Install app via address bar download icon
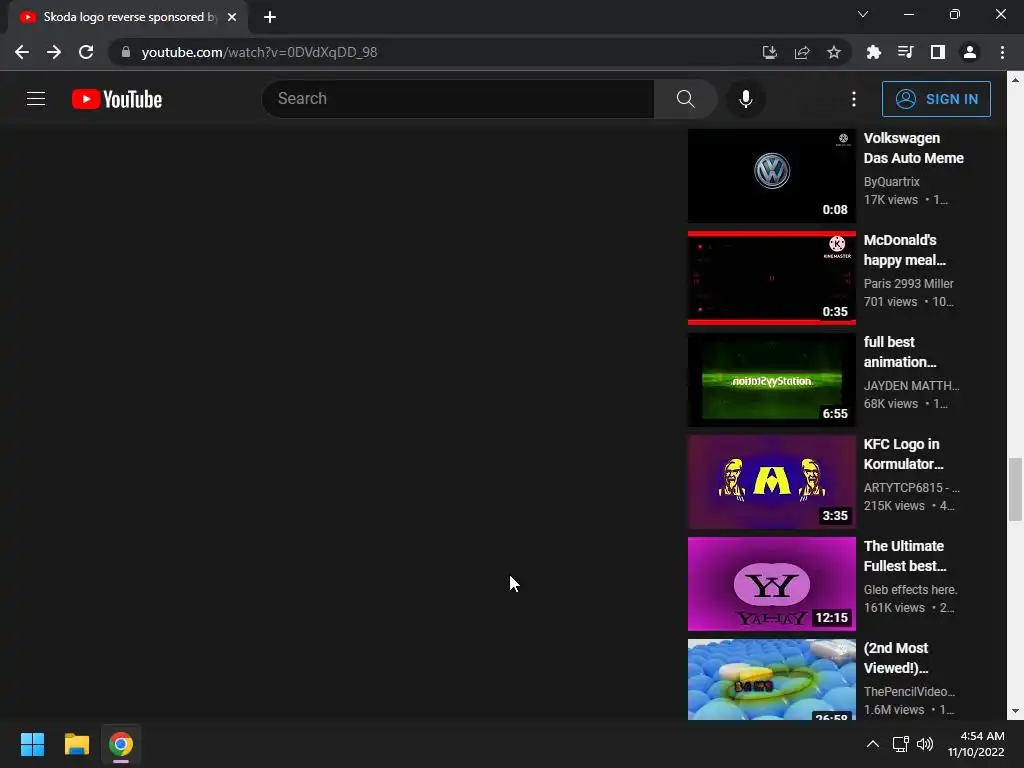1024x768 pixels. point(770,52)
